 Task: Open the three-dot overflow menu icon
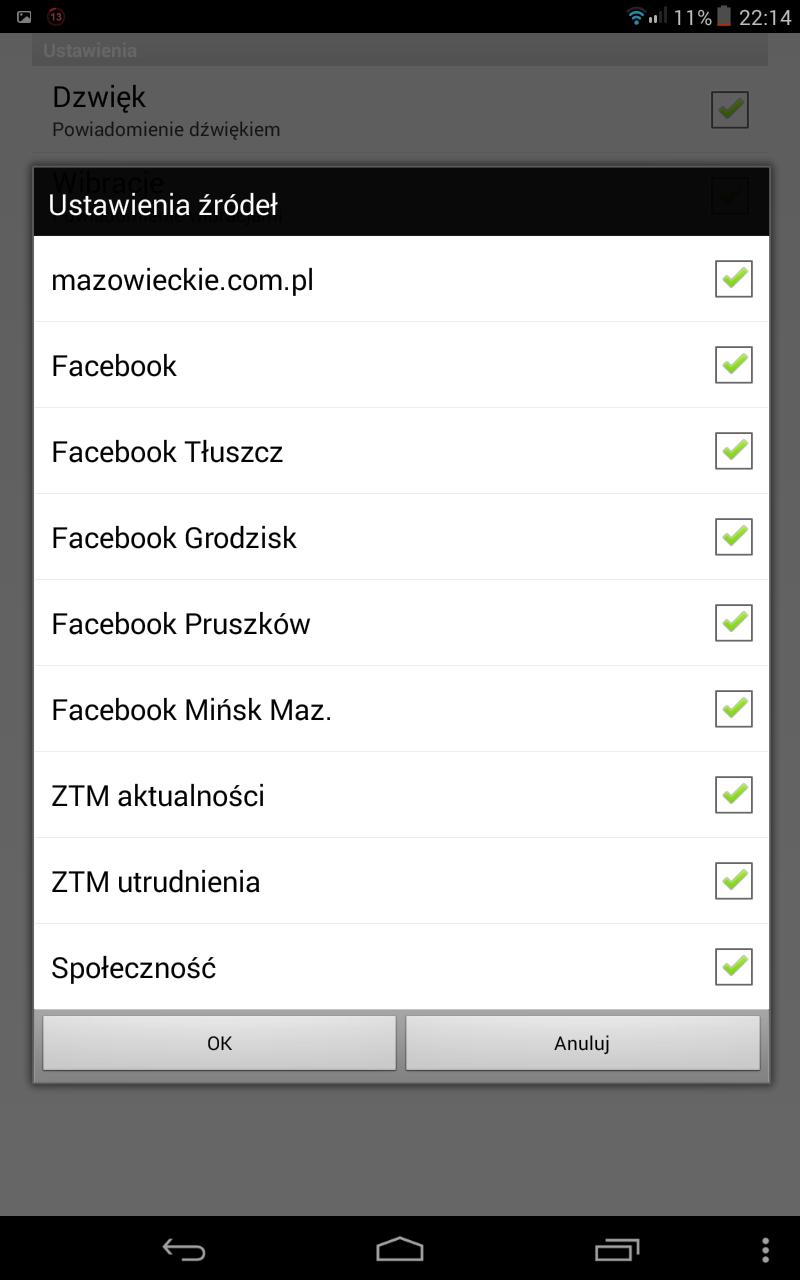click(x=765, y=1250)
